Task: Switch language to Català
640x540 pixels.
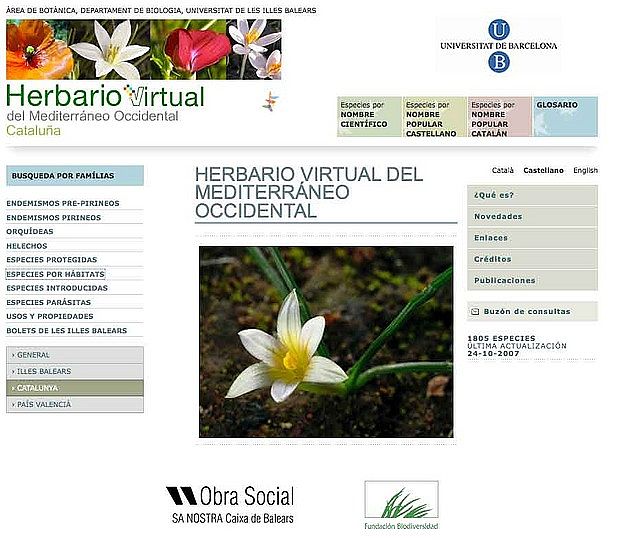Action: pos(502,171)
